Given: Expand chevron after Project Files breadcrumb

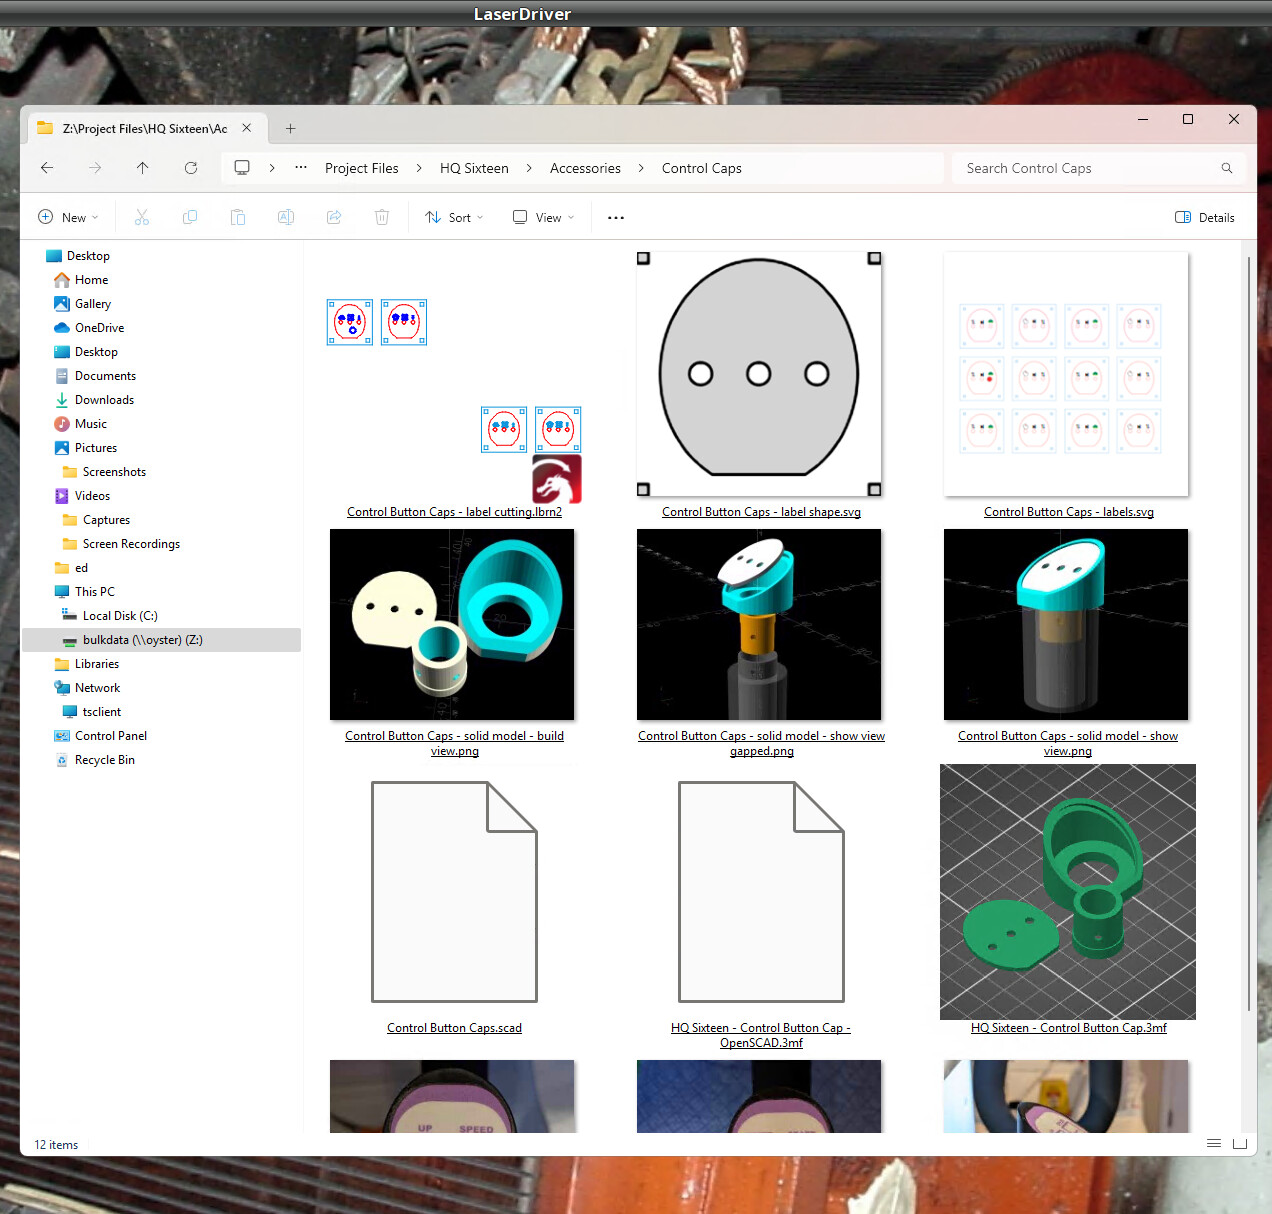Looking at the screenshot, I should point(419,168).
